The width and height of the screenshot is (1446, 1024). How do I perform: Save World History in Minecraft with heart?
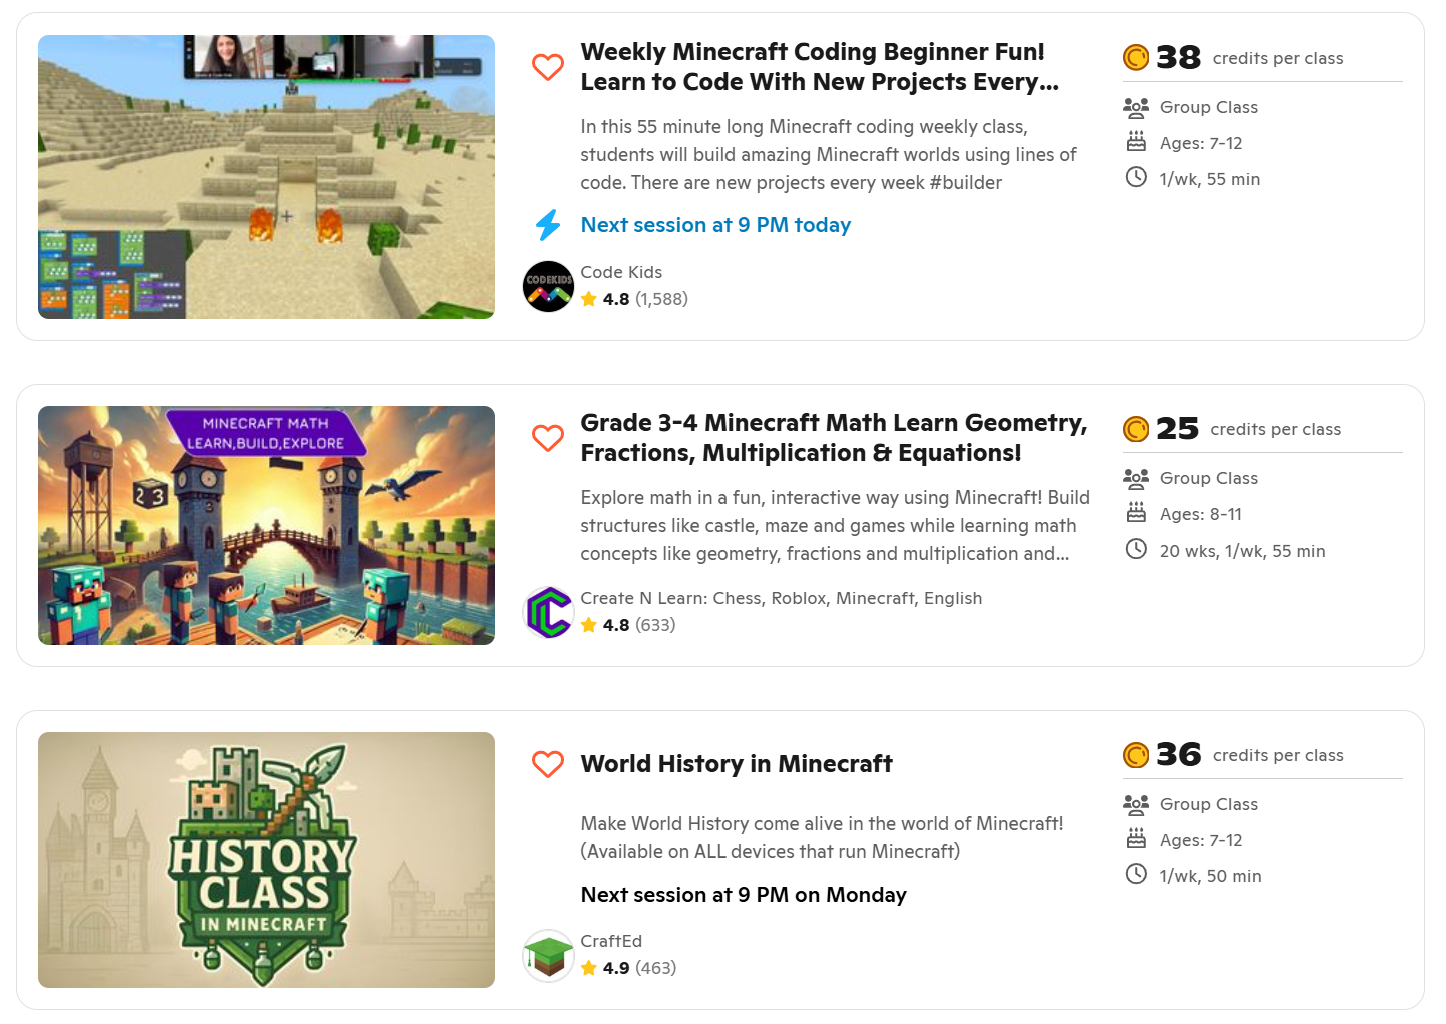click(548, 764)
